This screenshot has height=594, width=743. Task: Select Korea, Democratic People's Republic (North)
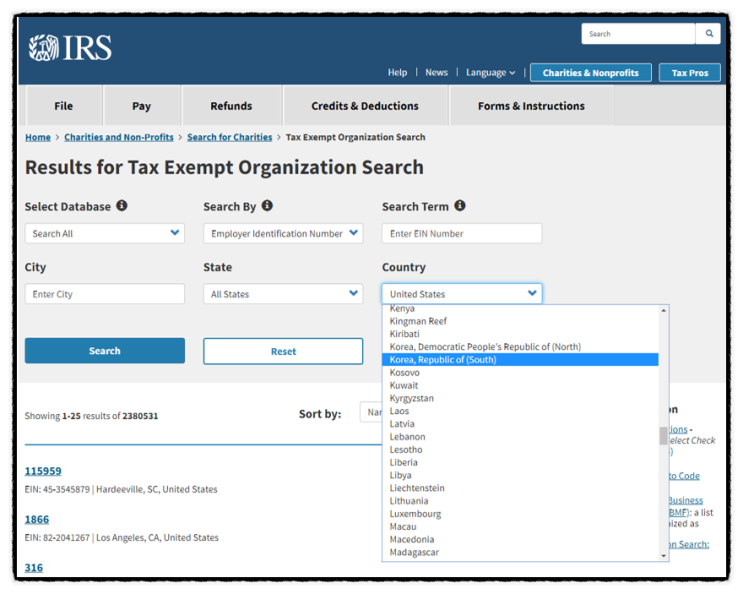click(x=520, y=347)
